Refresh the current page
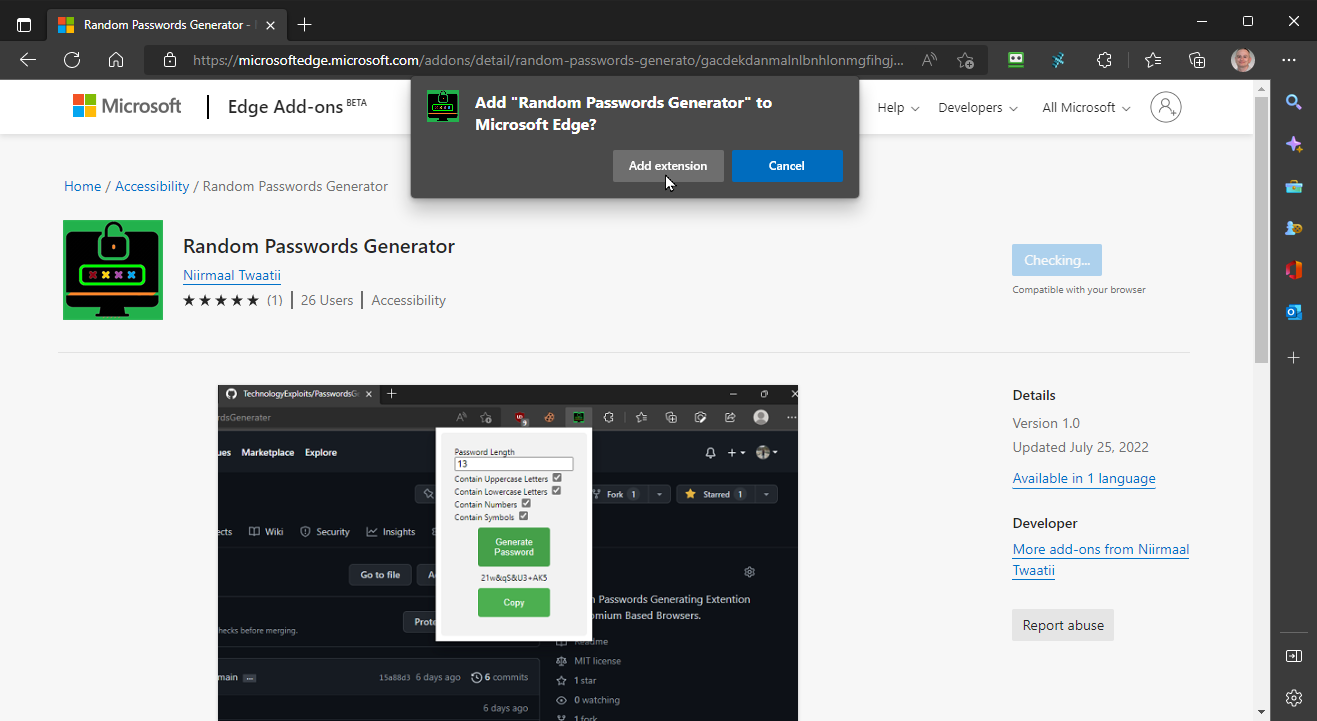1317x721 pixels. pos(72,60)
